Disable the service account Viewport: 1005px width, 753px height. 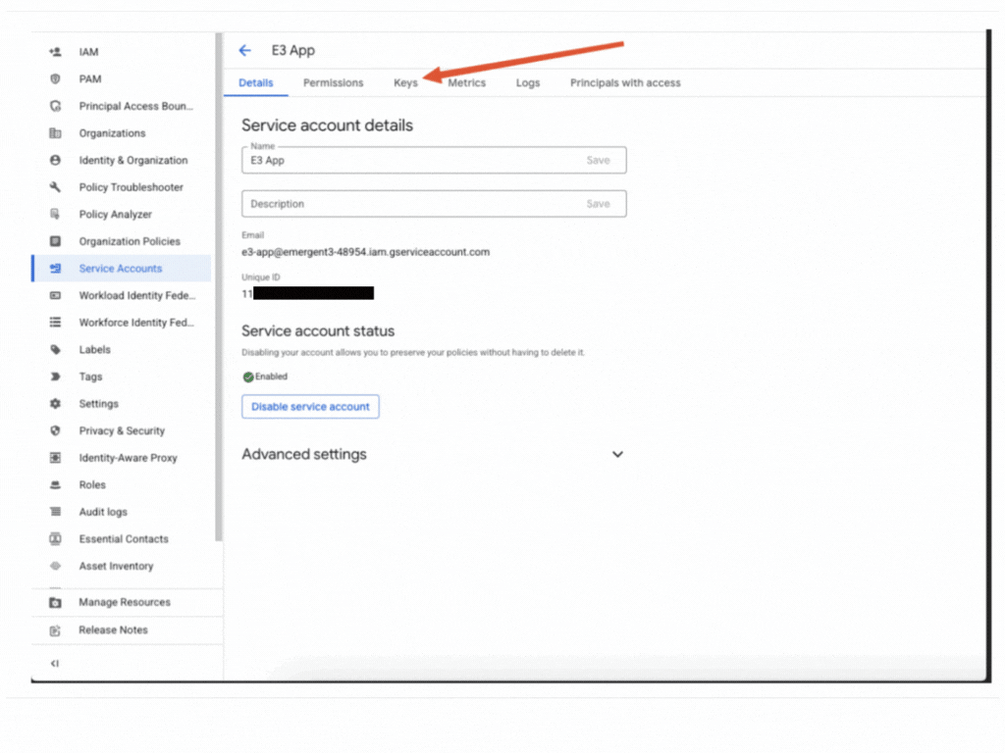tap(310, 406)
